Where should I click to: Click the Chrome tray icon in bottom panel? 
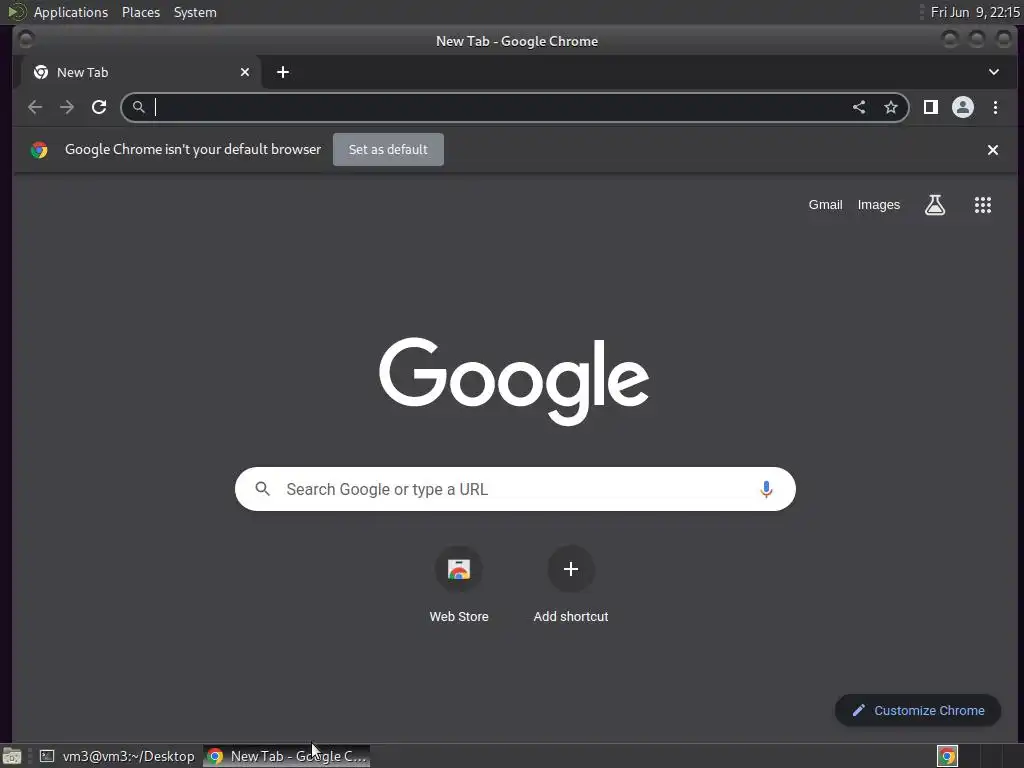[x=947, y=756]
